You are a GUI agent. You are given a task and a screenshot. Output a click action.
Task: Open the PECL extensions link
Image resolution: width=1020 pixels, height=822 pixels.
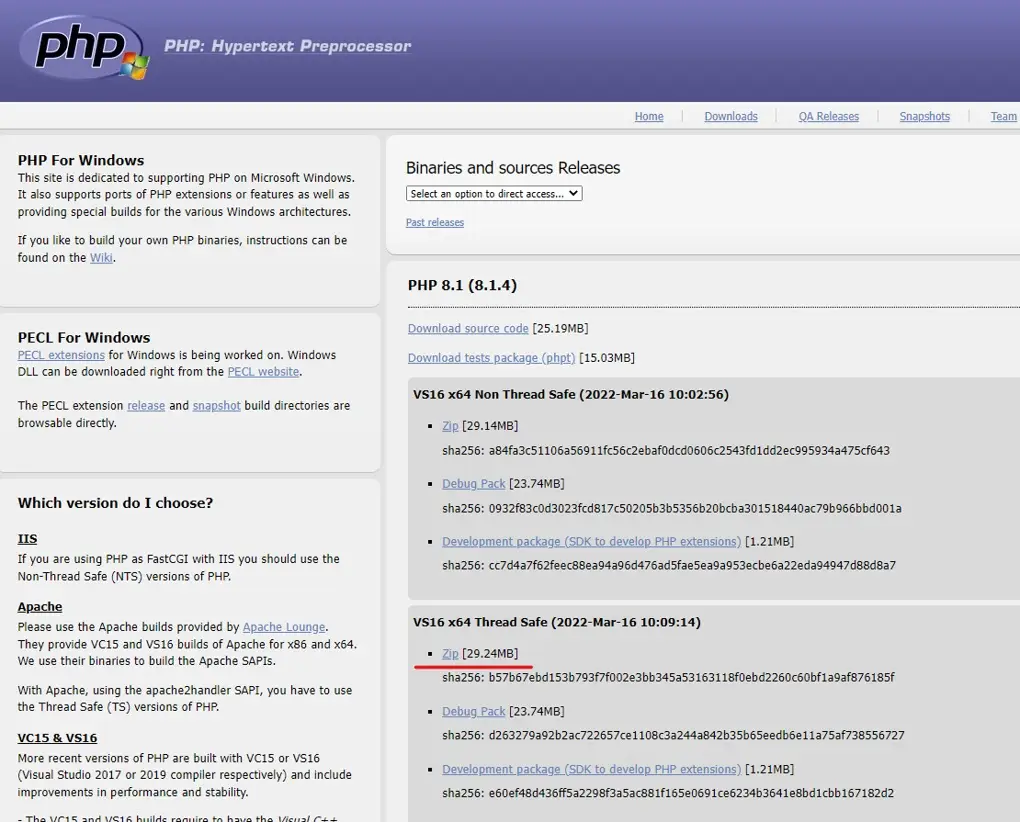tap(61, 355)
